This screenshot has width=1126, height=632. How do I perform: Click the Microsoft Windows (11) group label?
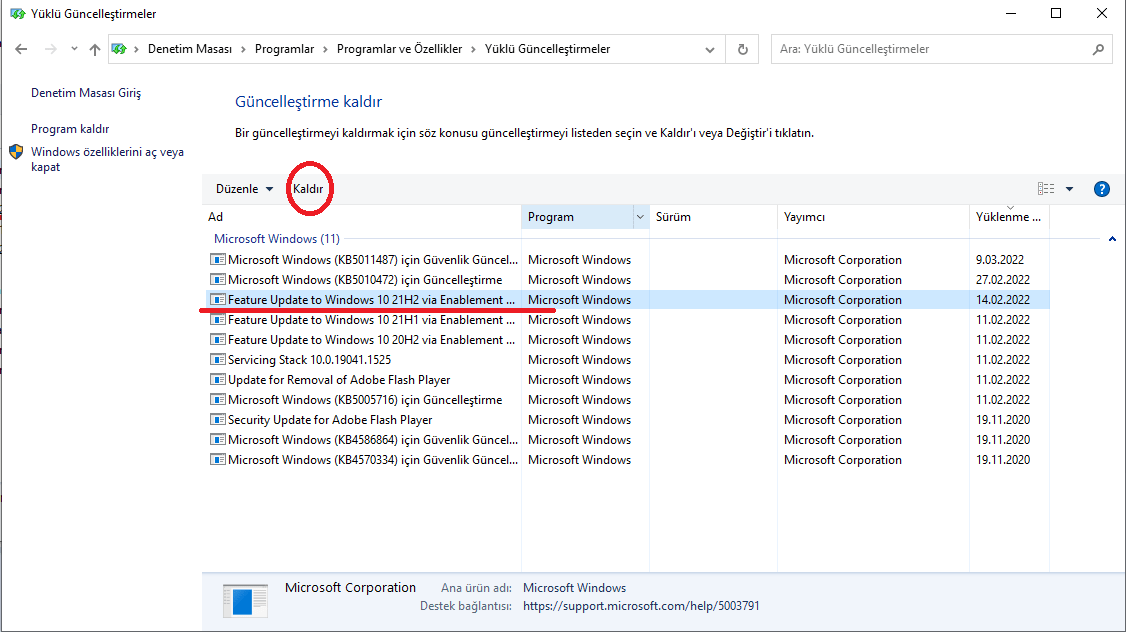[x=276, y=238]
